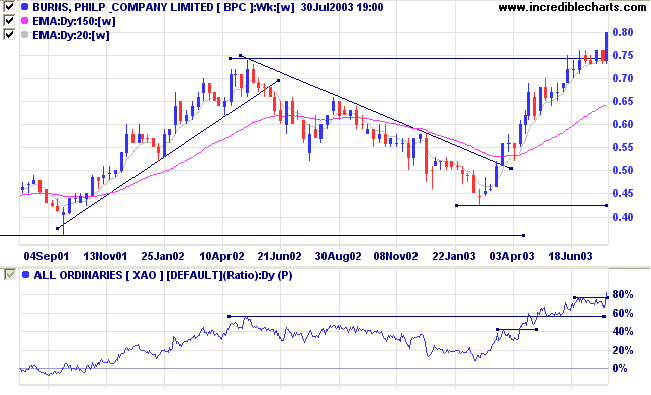Click the 21Jun02 date label
The width and height of the screenshot is (651, 395).
pyautogui.click(x=279, y=256)
